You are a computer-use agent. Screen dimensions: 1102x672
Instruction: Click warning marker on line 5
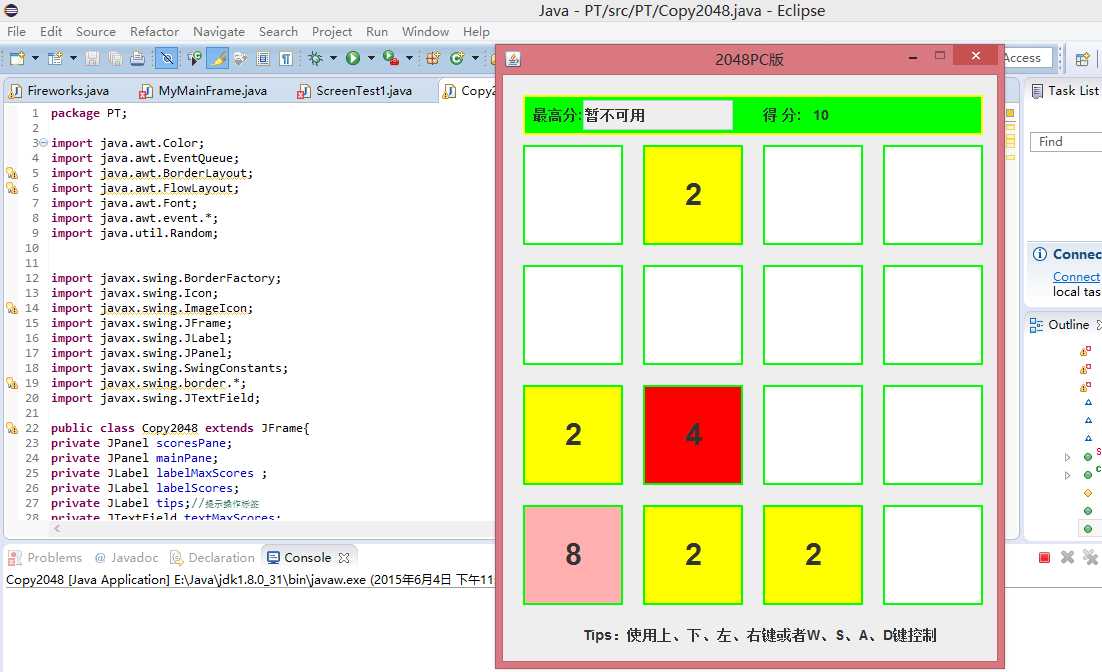(x=11, y=173)
